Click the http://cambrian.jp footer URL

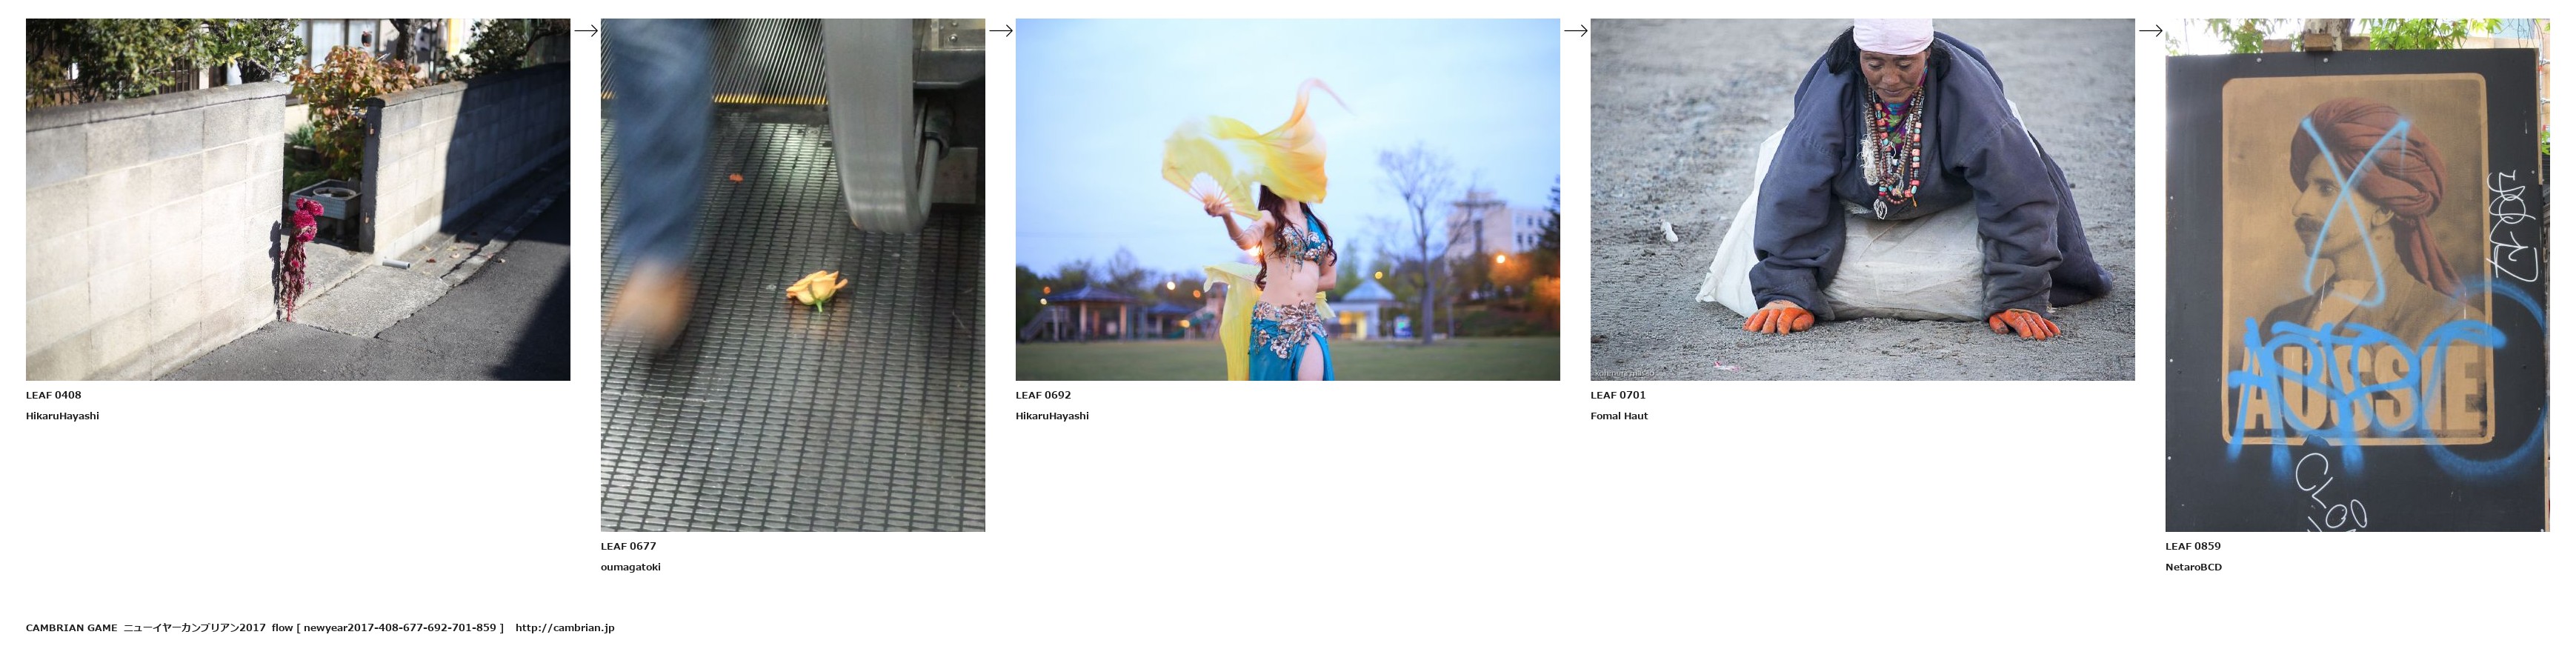pyautogui.click(x=565, y=628)
